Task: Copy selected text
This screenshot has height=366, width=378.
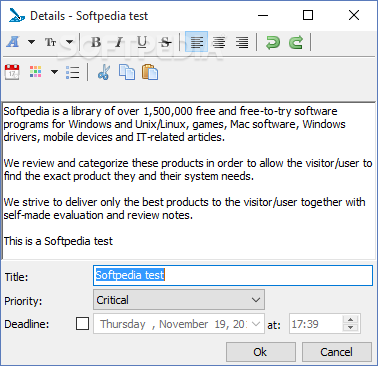Action: pos(127,72)
